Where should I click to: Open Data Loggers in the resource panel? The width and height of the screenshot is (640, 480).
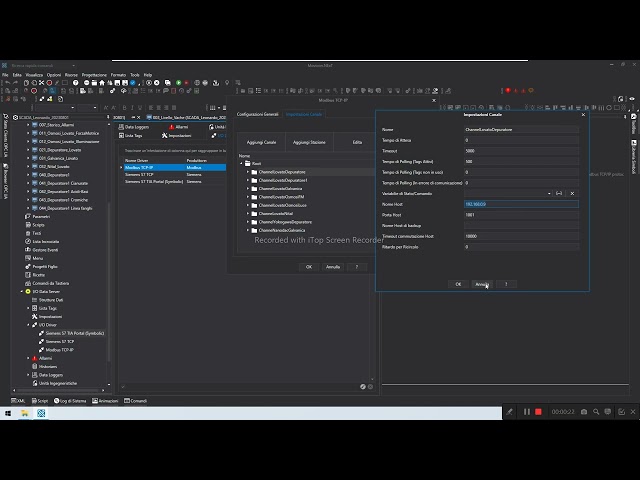[x=134, y=127]
